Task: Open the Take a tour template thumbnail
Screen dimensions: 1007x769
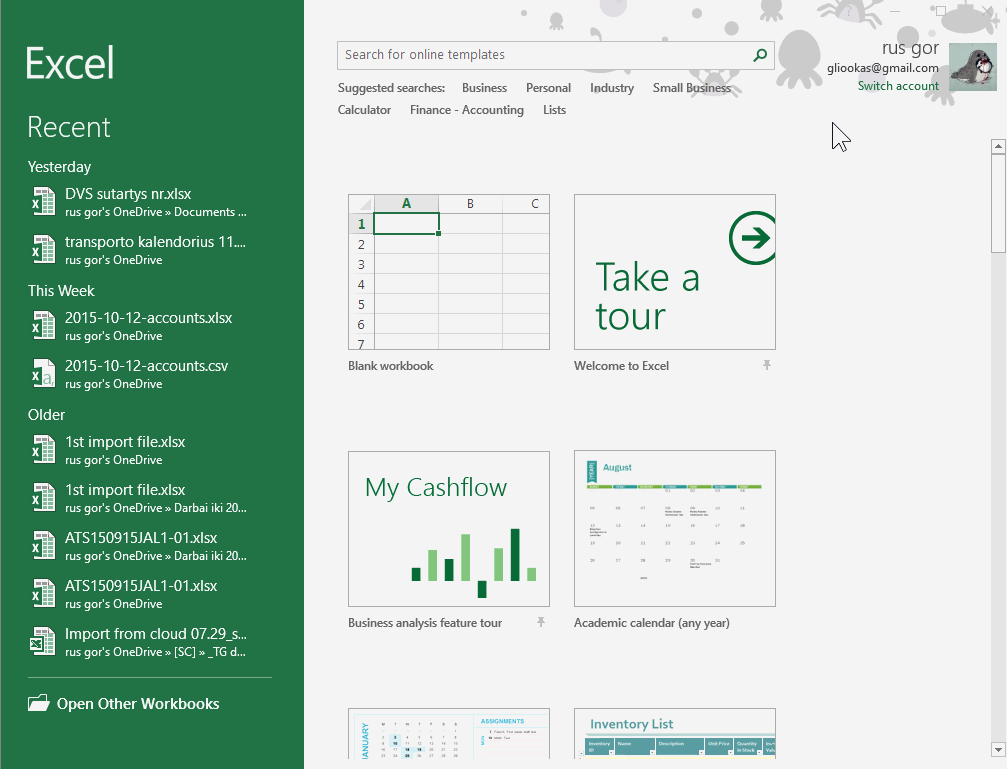Action: coord(674,272)
